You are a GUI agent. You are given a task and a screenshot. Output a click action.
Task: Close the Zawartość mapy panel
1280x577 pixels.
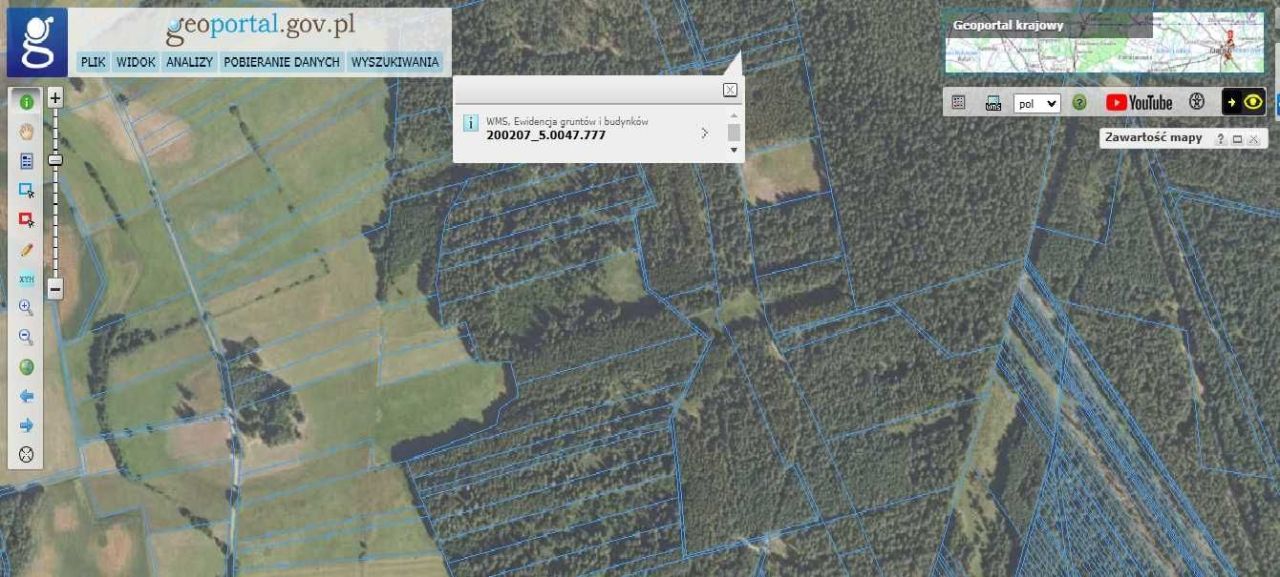point(1253,140)
